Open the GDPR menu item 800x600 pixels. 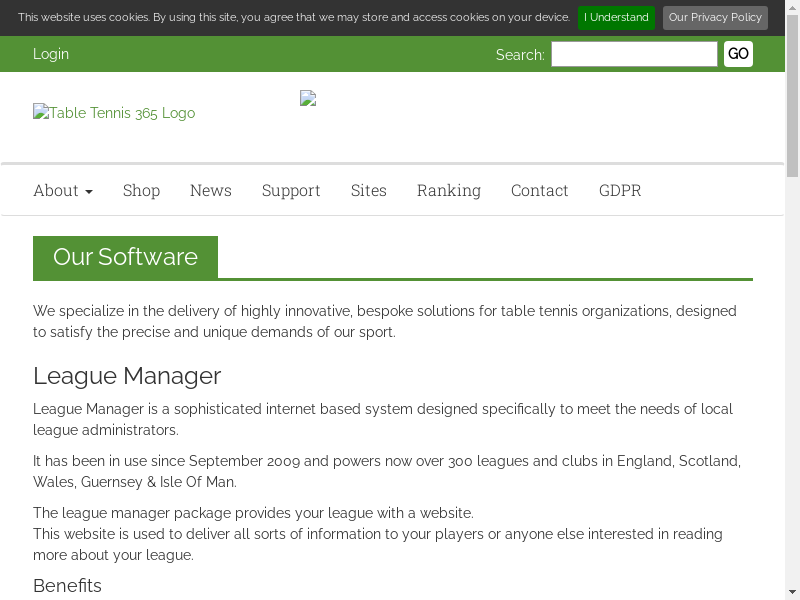[x=620, y=190]
